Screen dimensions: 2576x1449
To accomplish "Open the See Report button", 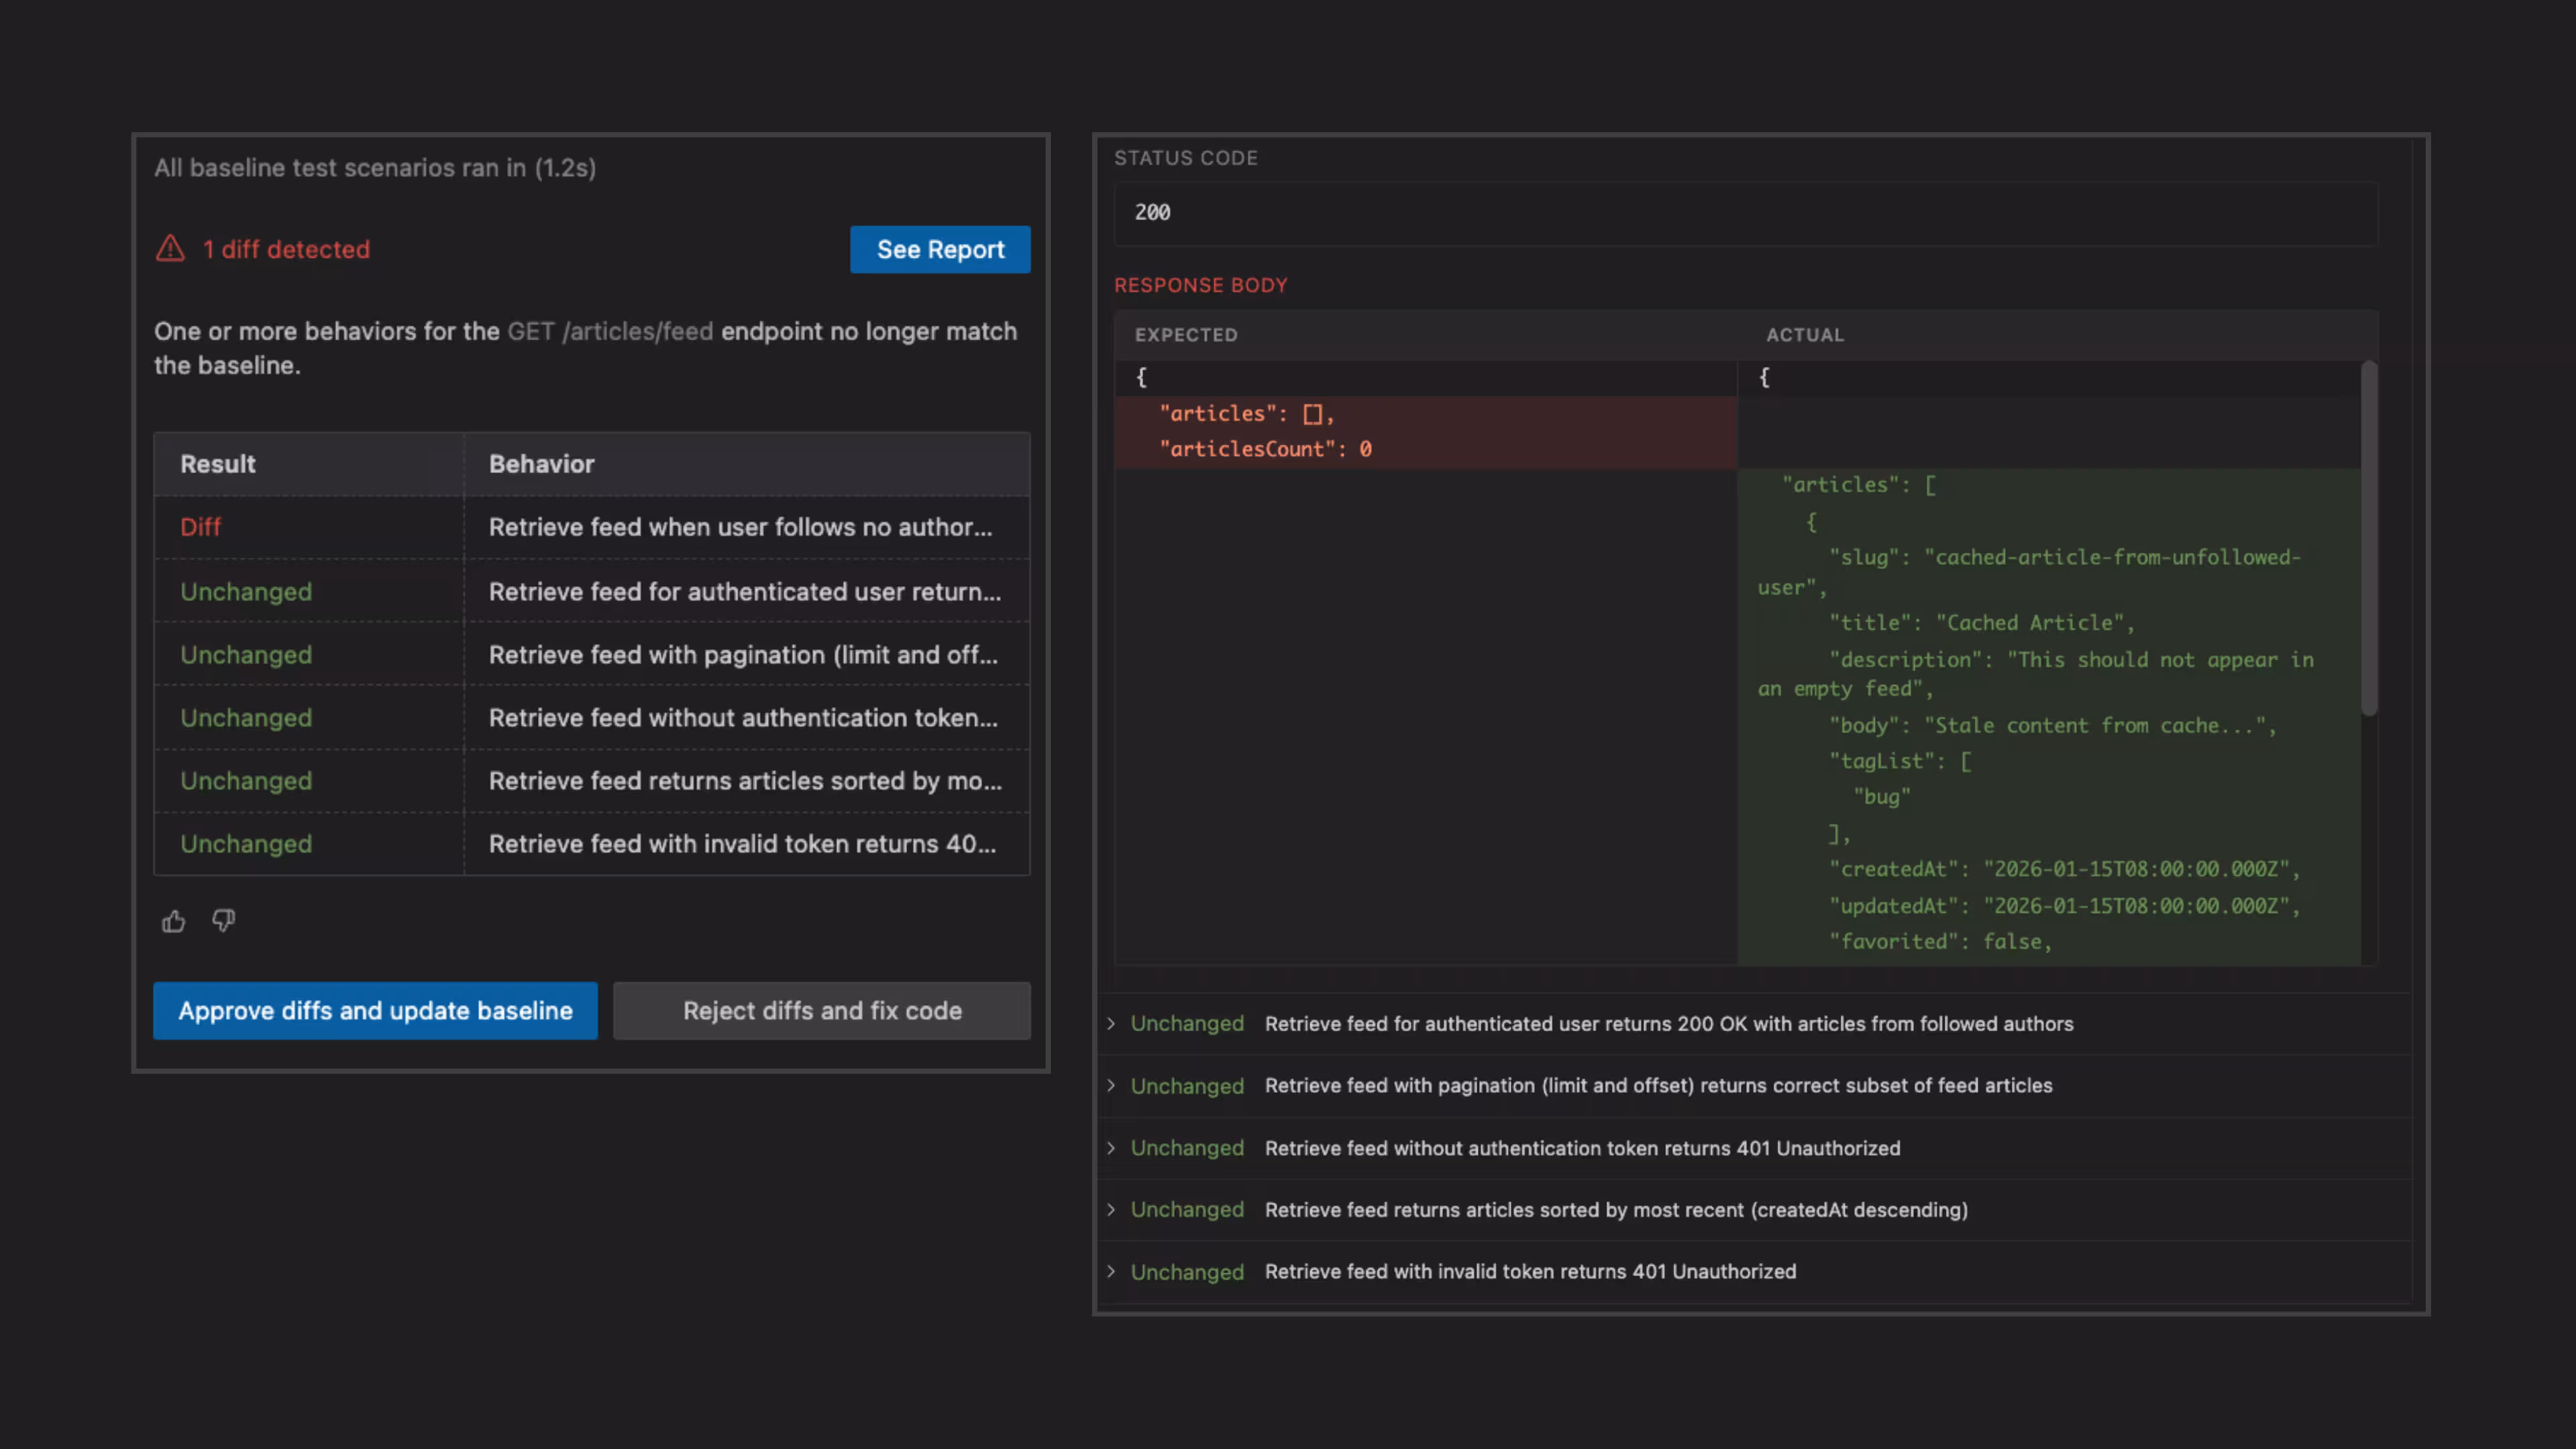I will pos(940,249).
